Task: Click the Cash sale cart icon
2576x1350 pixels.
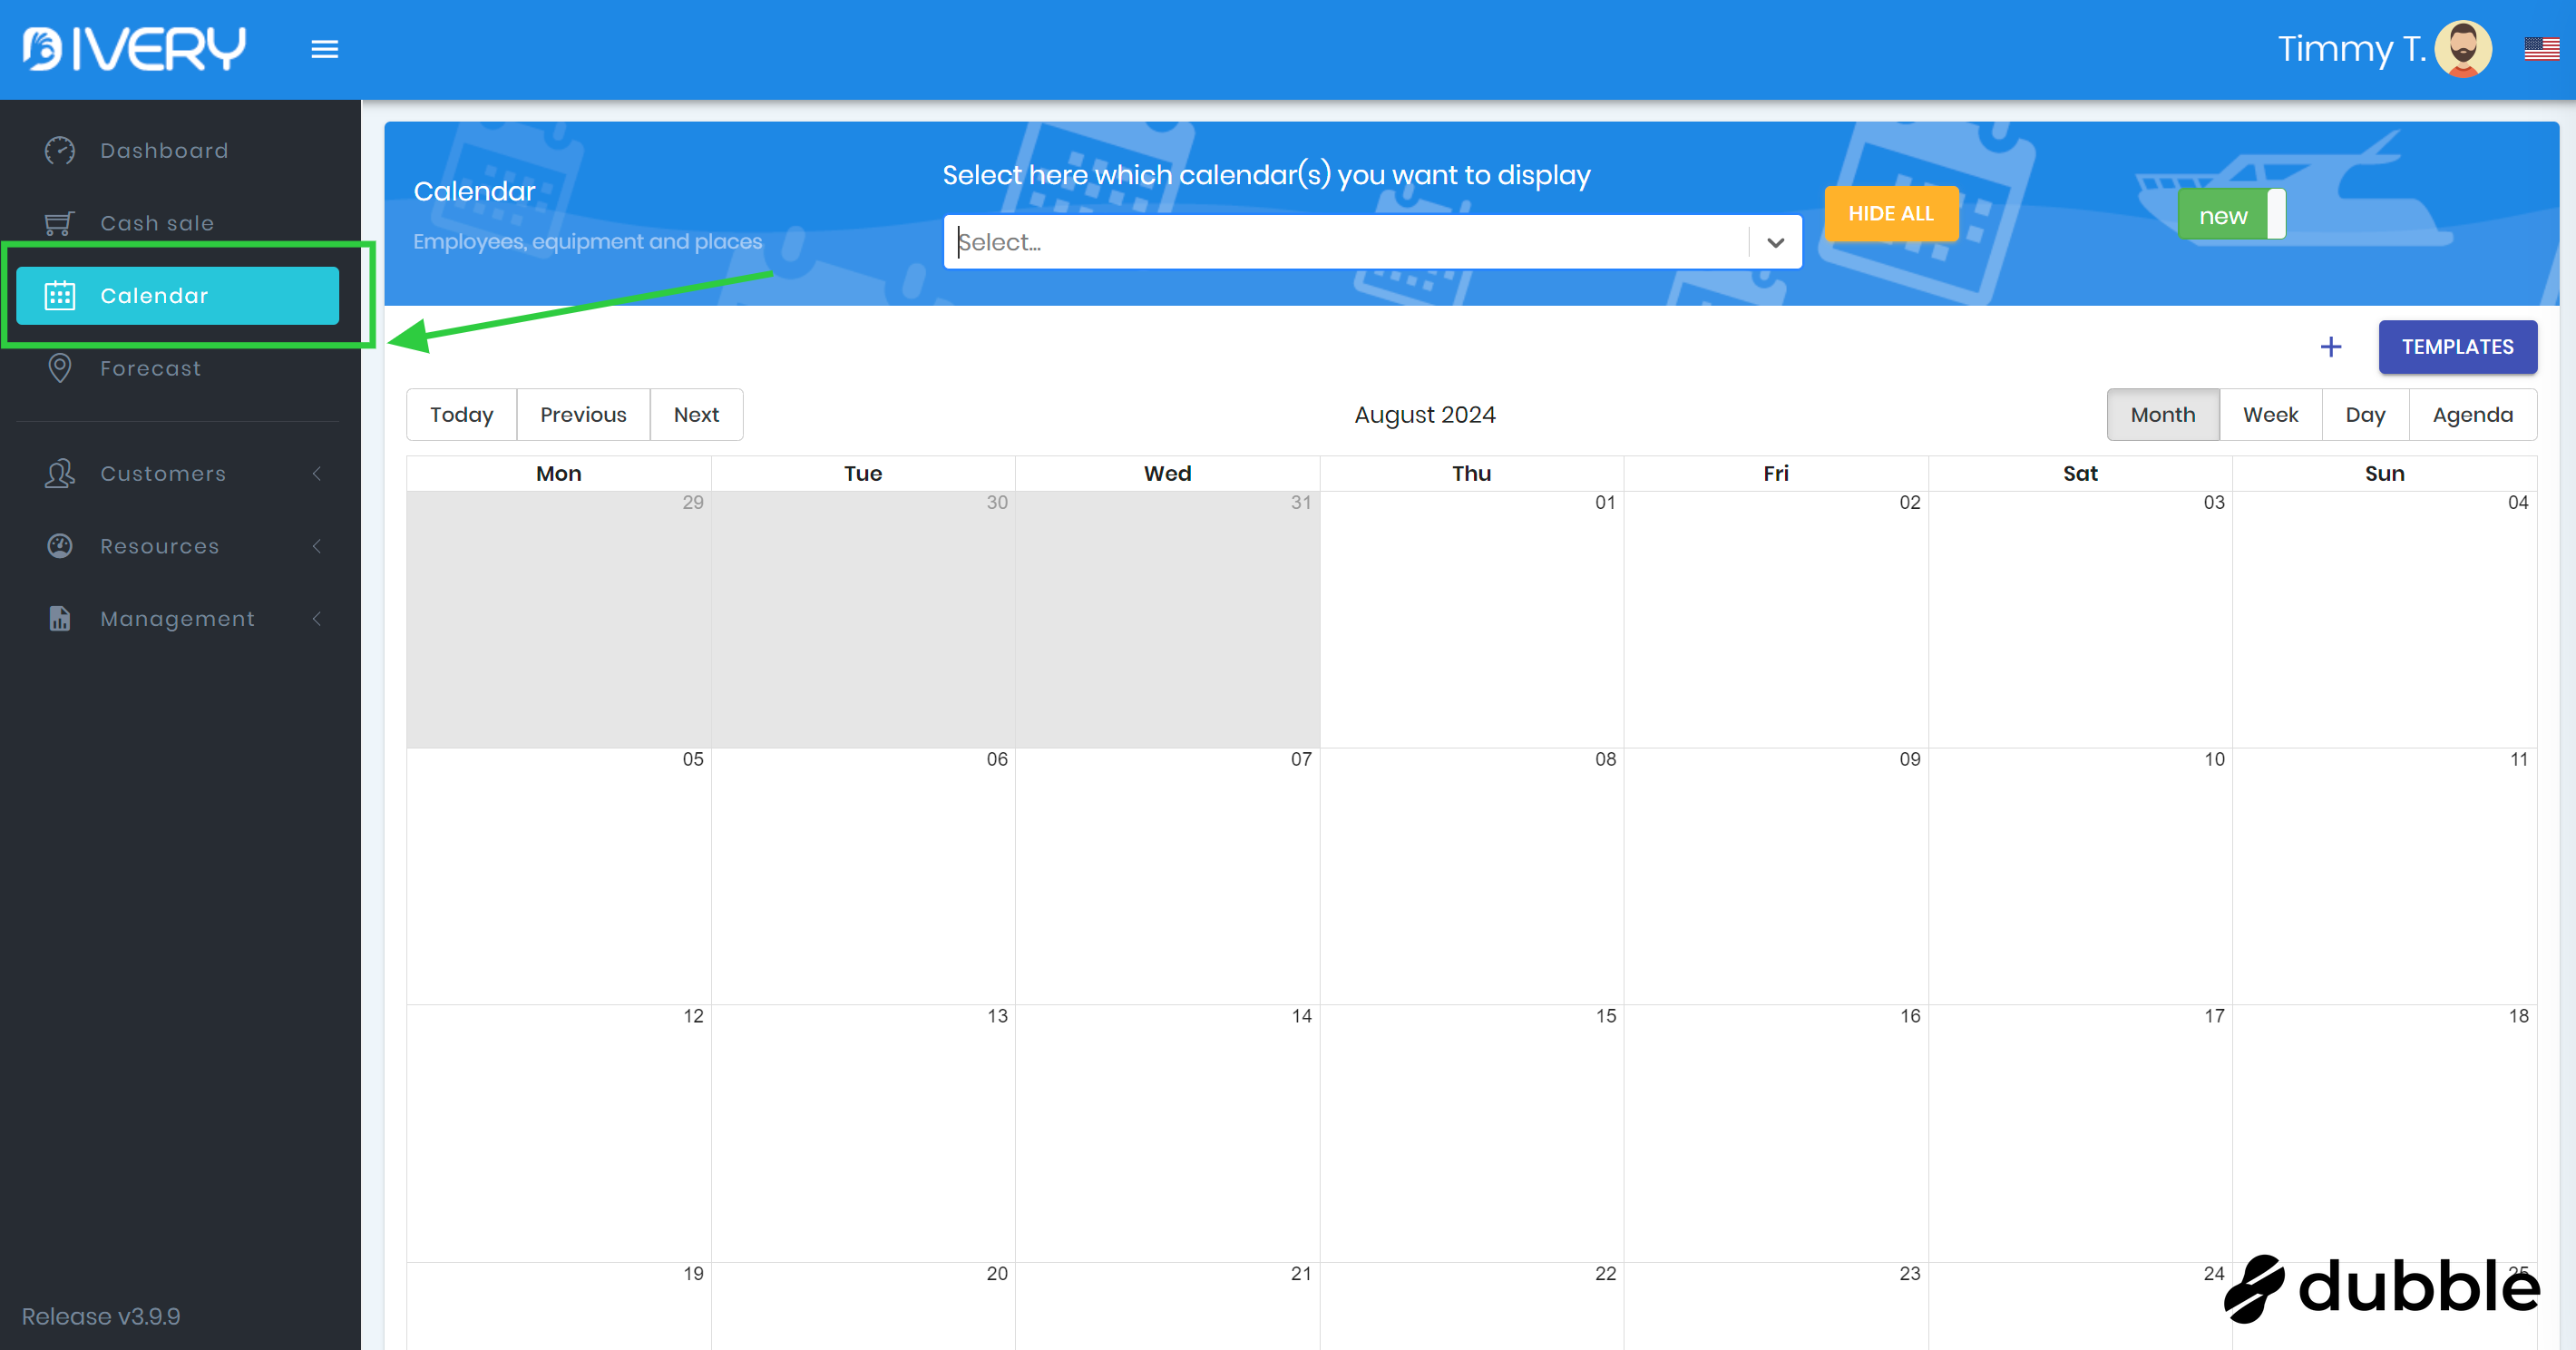Action: [60, 223]
